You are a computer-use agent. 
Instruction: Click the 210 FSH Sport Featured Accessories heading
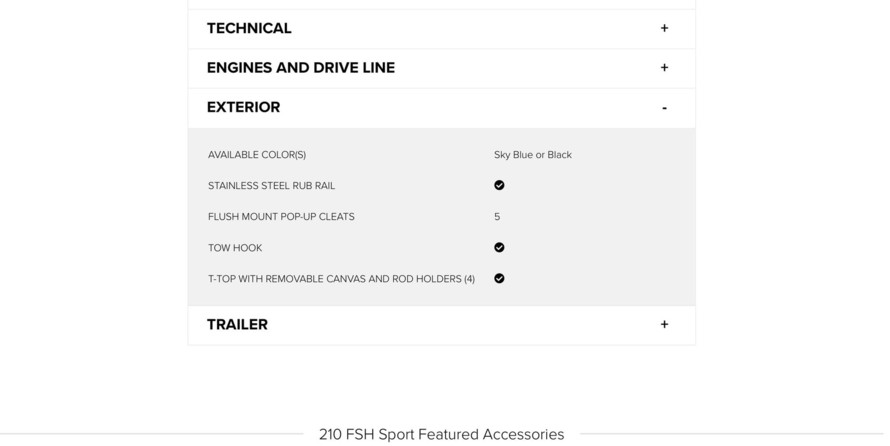(x=441, y=434)
